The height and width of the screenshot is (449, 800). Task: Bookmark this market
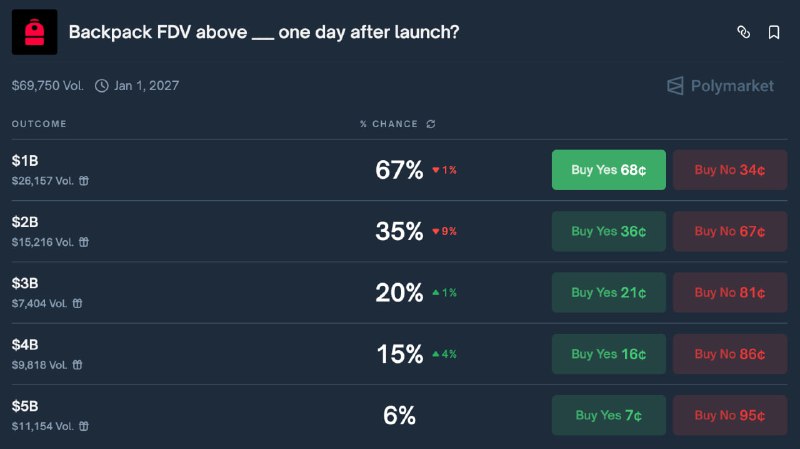point(774,32)
